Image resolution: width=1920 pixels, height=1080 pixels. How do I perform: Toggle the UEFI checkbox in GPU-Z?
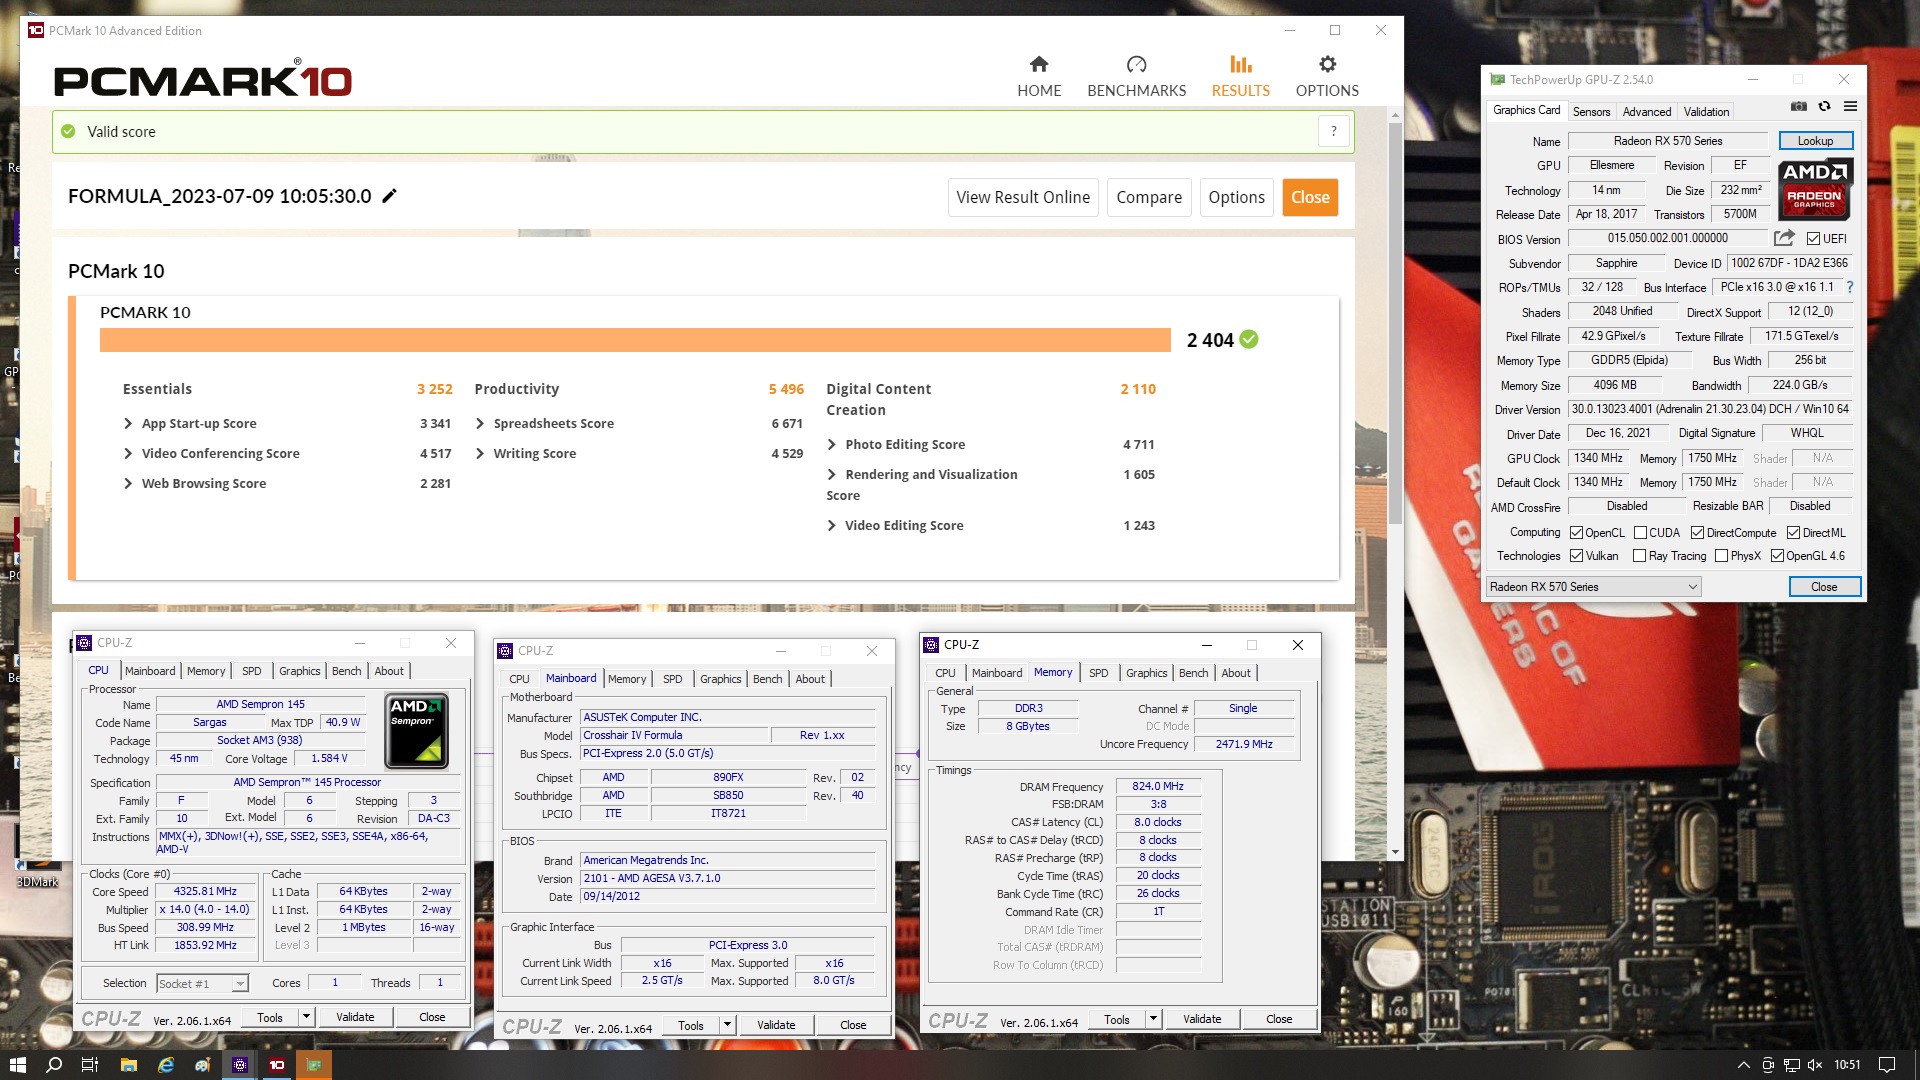tap(1813, 239)
